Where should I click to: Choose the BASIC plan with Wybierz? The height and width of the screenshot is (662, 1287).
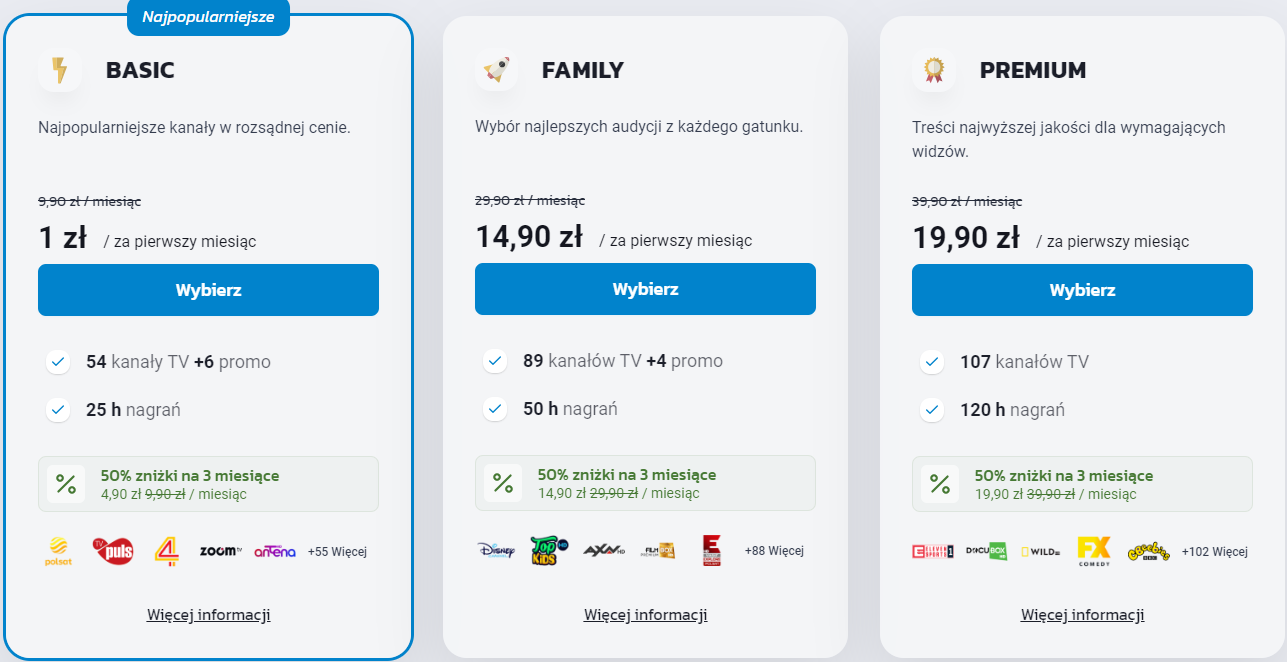pos(208,290)
